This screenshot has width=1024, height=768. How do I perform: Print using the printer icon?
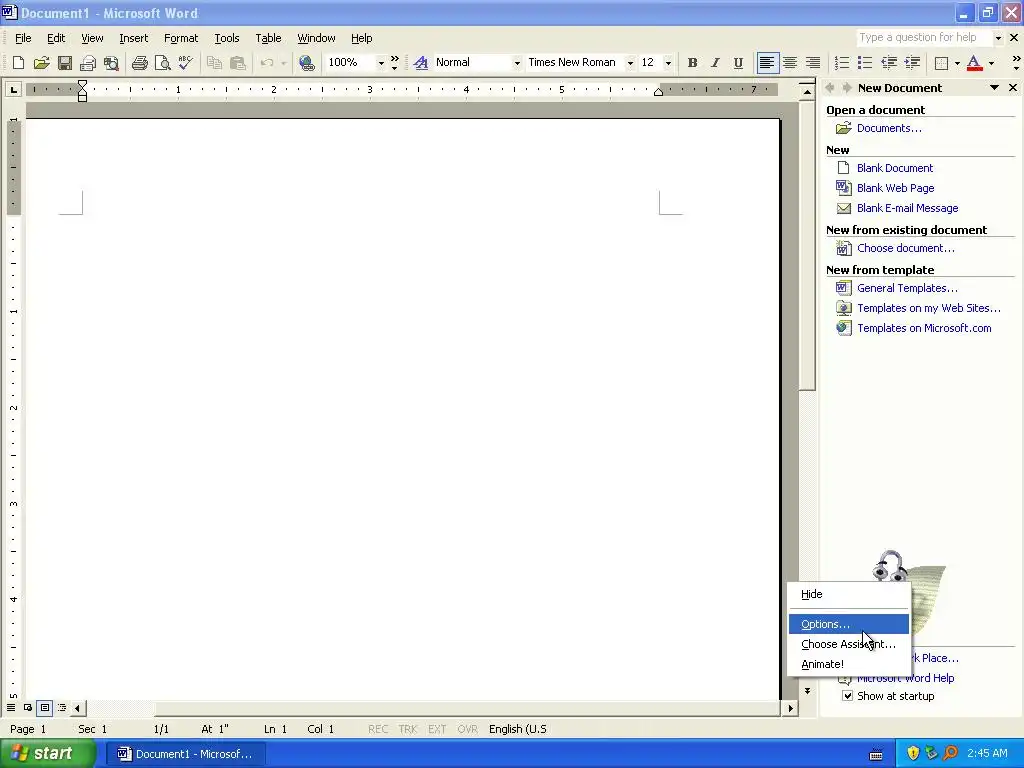(139, 63)
